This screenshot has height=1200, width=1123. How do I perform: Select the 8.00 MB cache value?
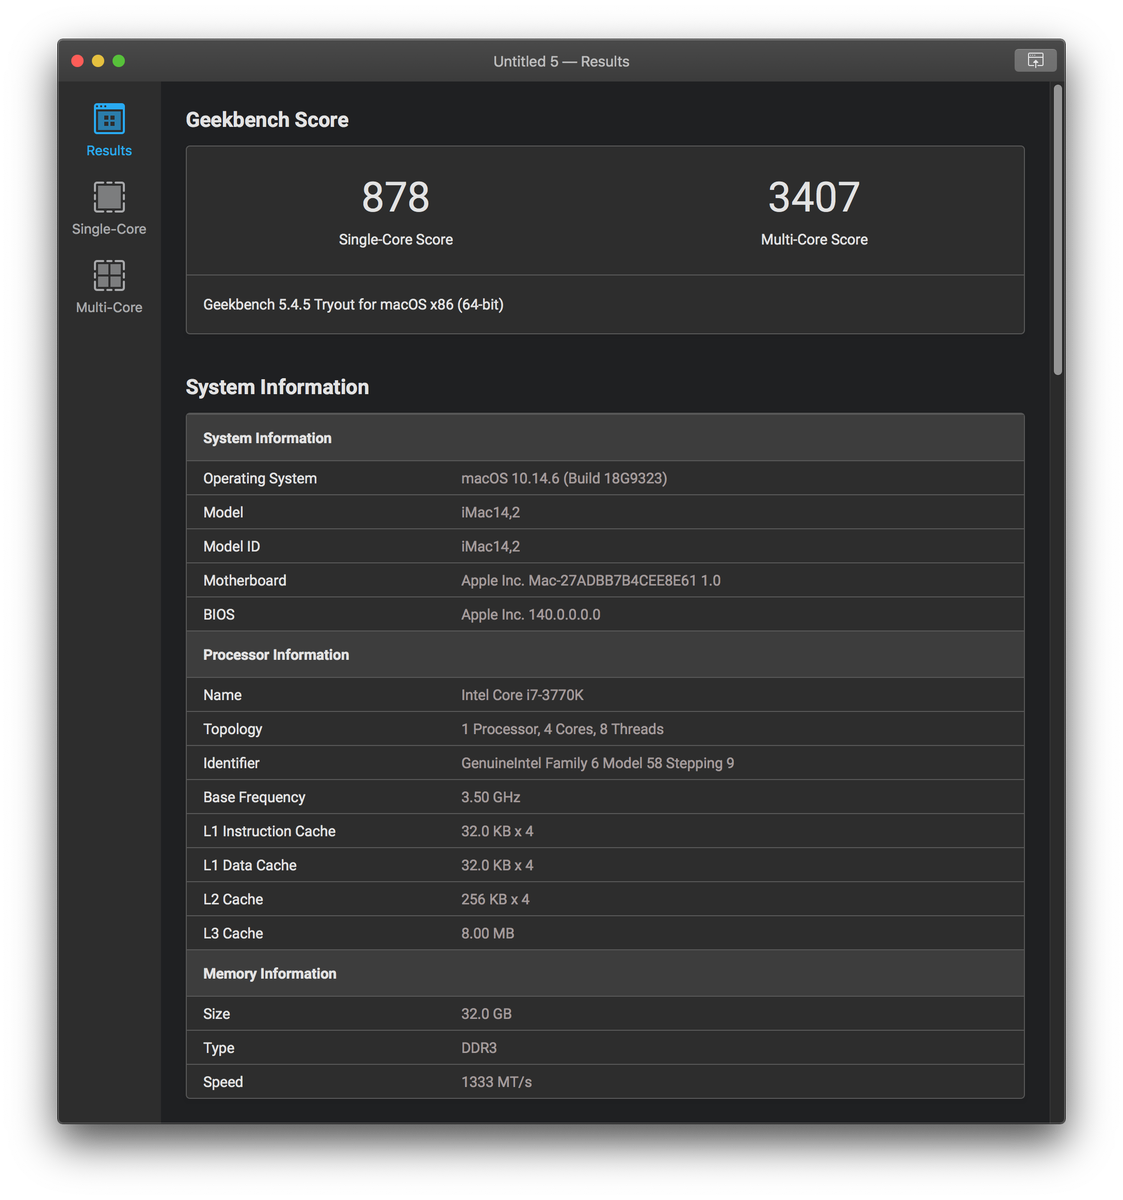coord(488,933)
